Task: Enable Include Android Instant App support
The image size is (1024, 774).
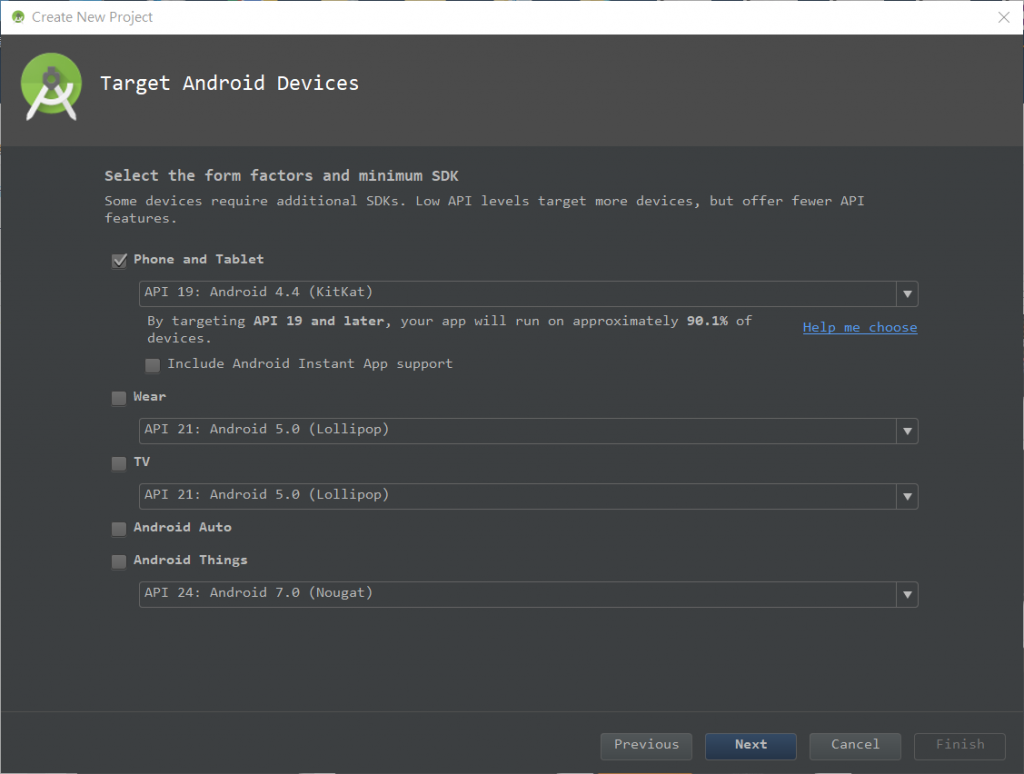Action: point(152,364)
